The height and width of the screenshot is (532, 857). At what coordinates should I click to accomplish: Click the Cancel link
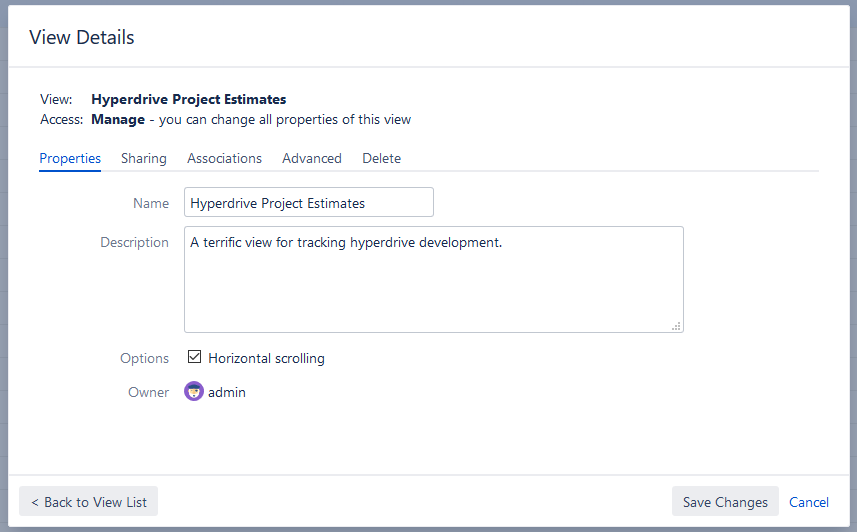tap(808, 502)
